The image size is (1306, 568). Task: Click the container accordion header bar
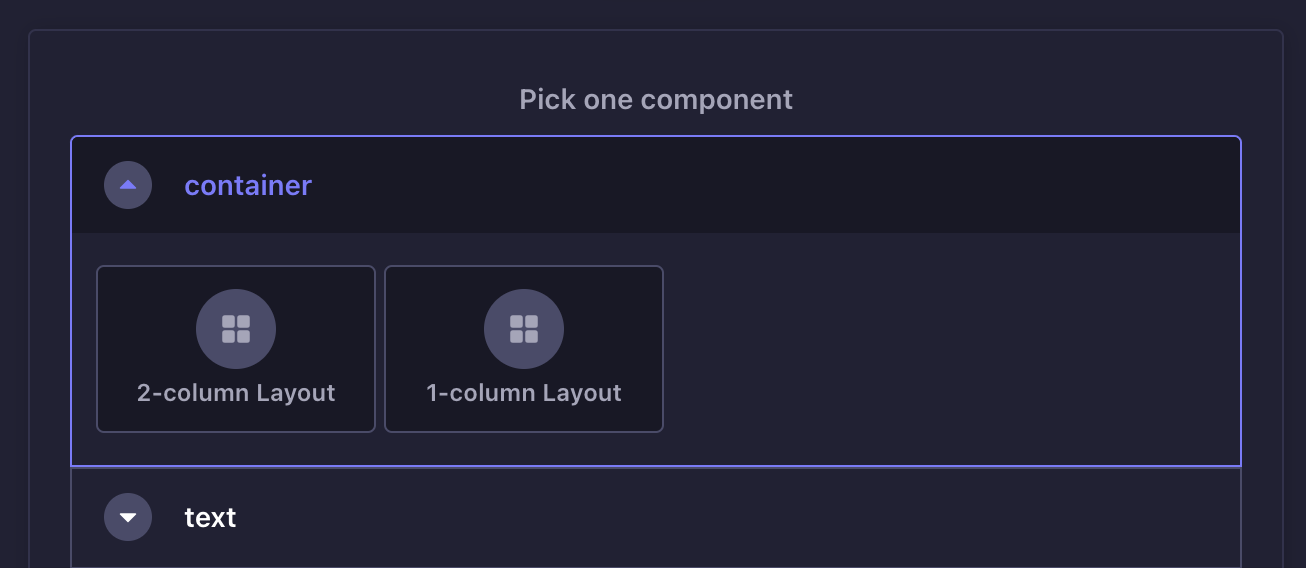pos(700,185)
